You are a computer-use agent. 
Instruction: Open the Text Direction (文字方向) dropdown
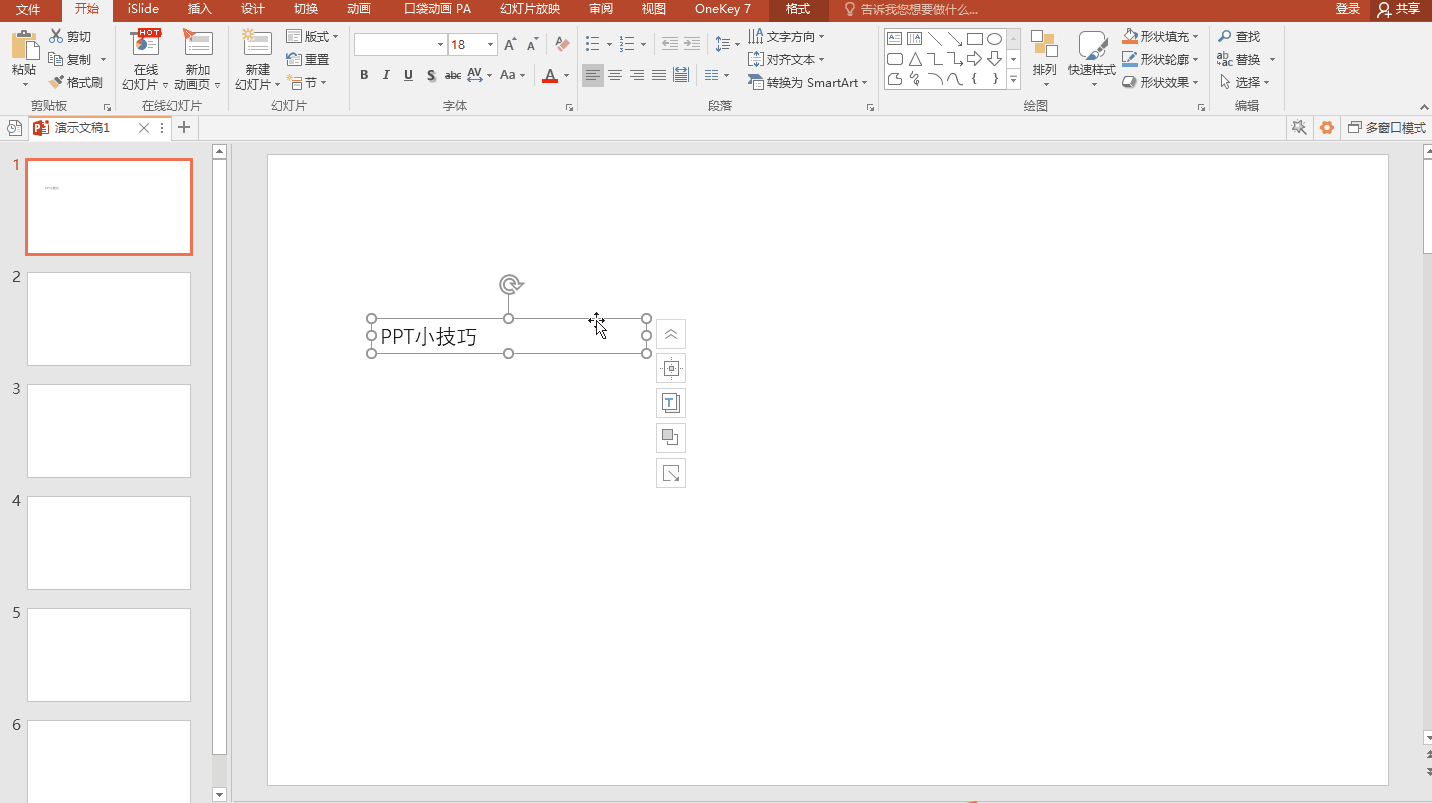click(787, 36)
